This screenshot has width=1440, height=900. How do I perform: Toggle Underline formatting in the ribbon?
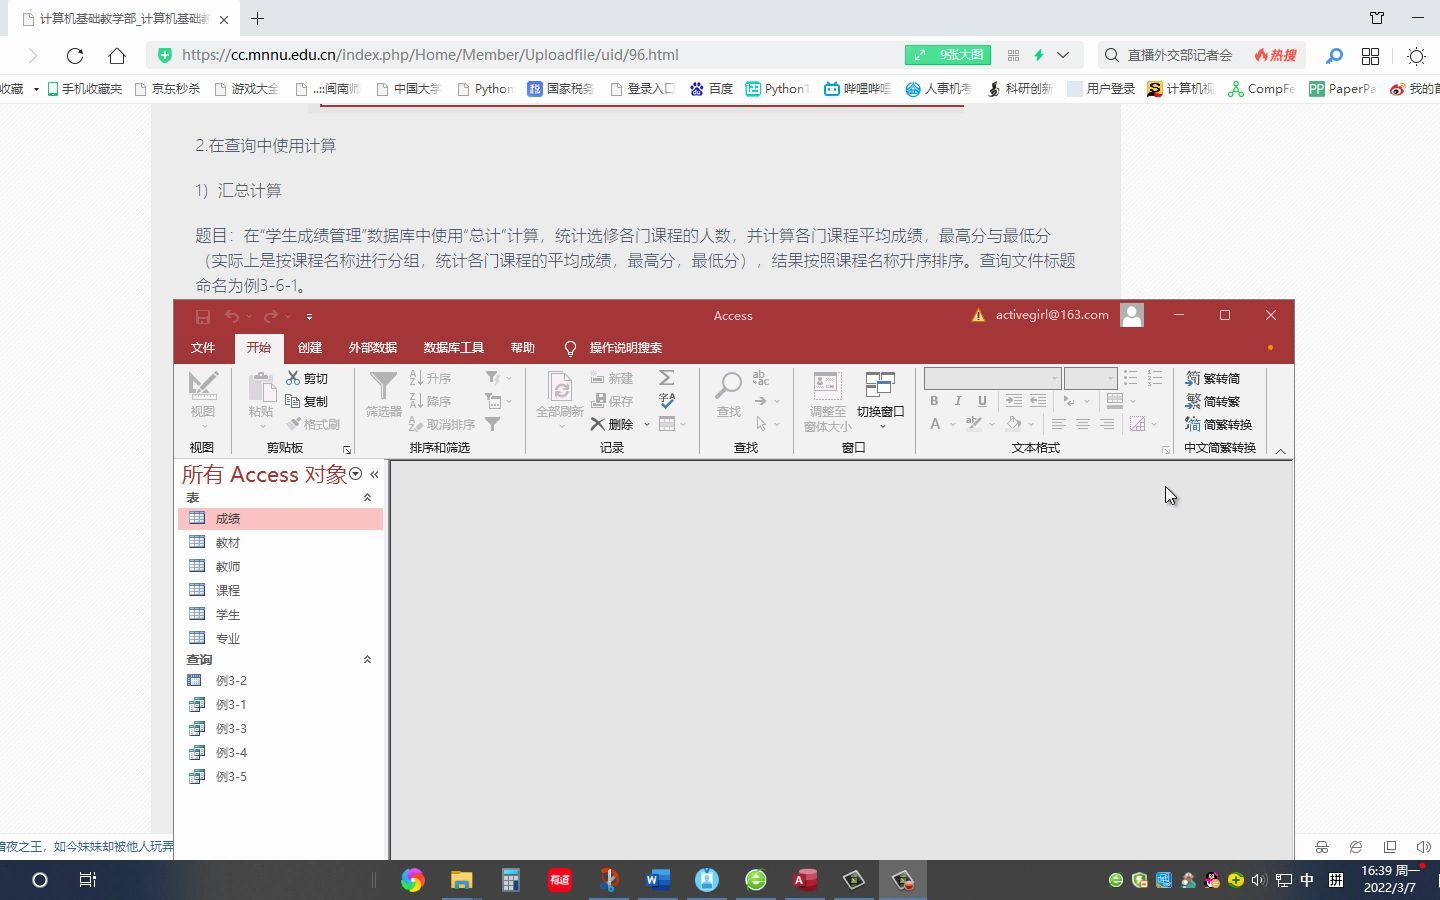pyautogui.click(x=981, y=400)
